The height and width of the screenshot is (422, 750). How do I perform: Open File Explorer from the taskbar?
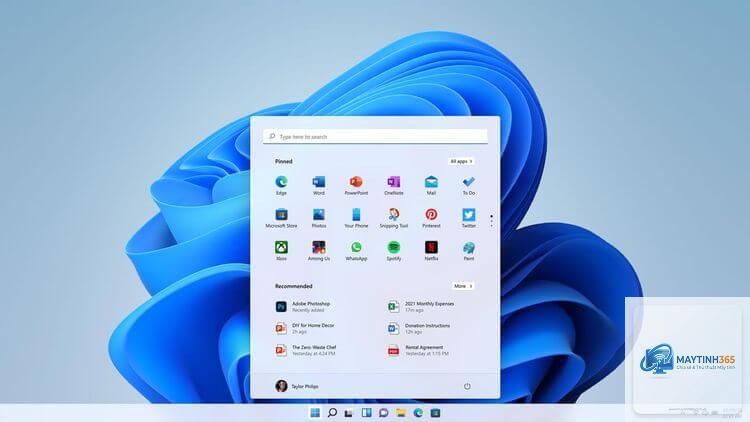point(401,412)
